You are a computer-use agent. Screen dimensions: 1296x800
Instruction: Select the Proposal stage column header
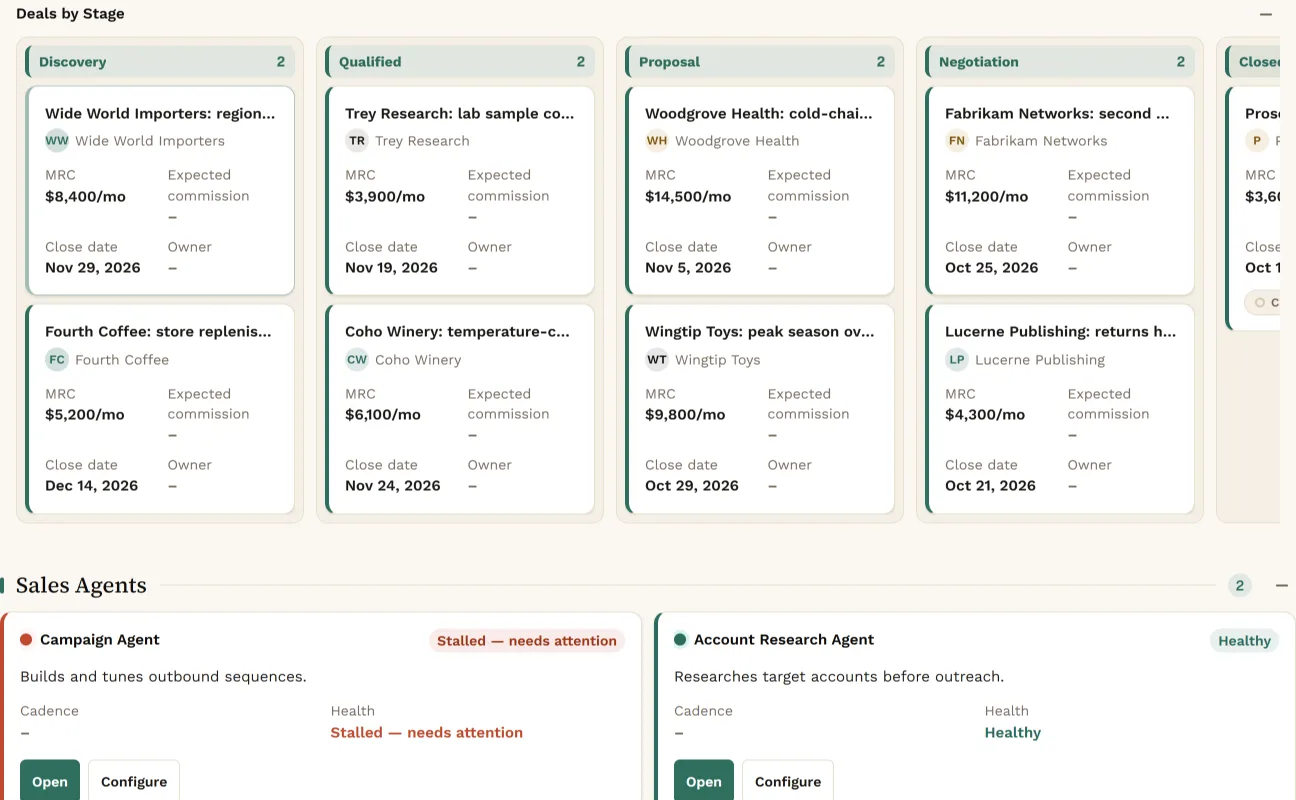[760, 61]
